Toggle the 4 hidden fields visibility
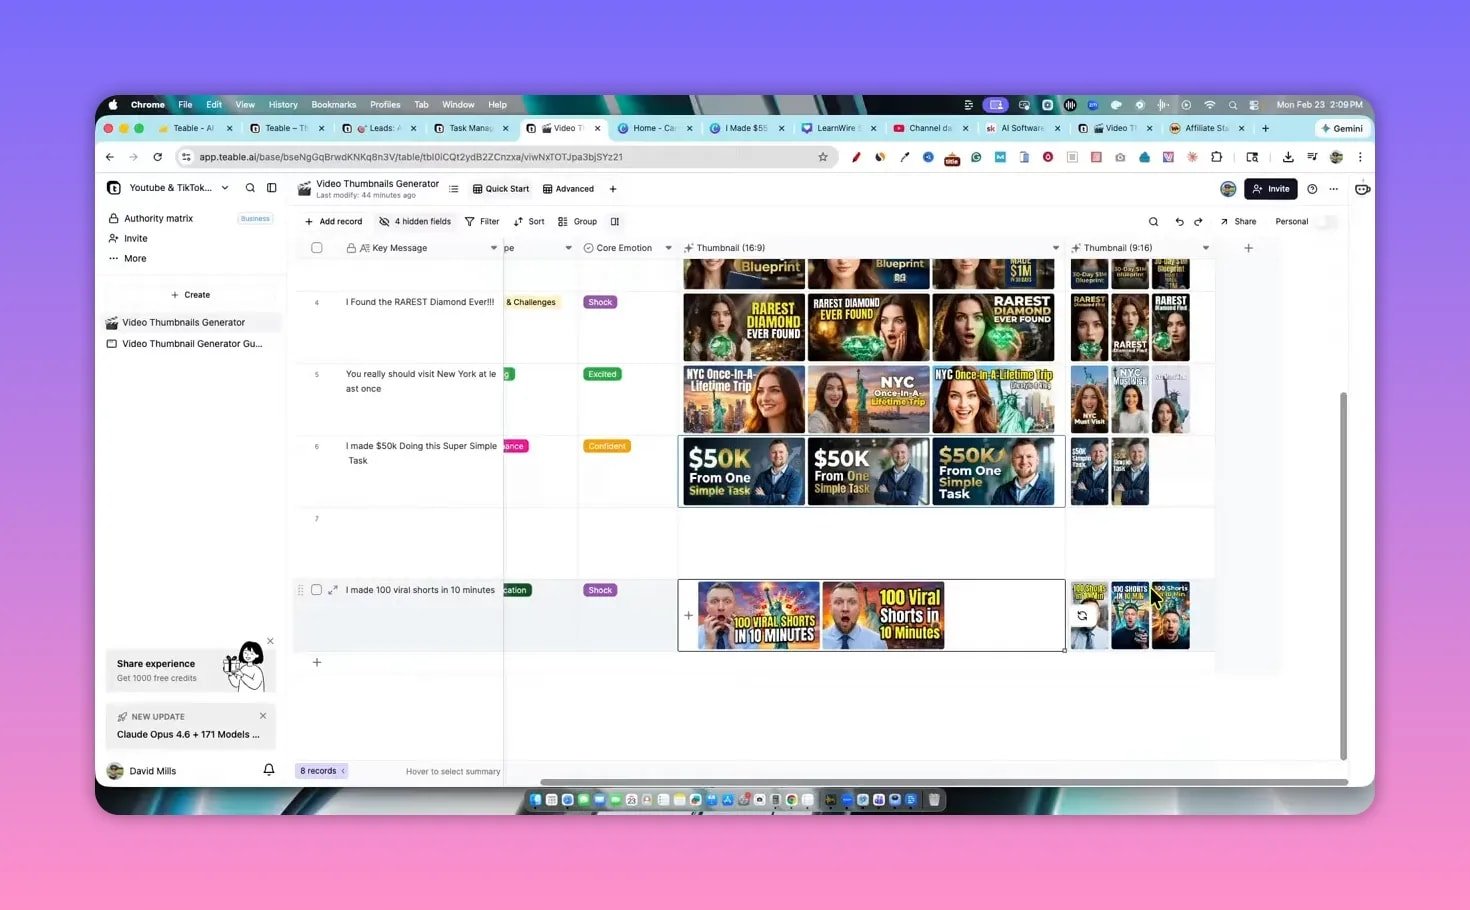The width and height of the screenshot is (1470, 910). coord(415,221)
